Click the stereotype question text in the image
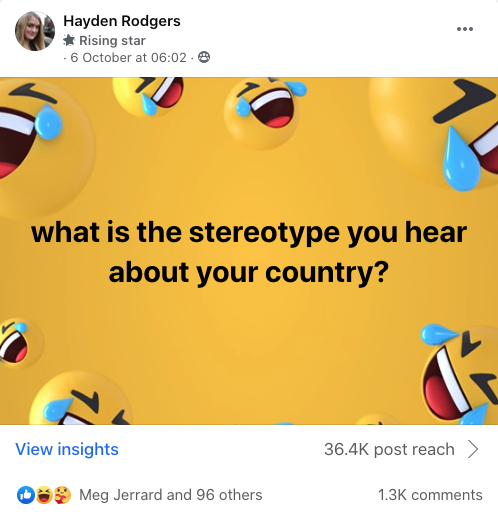 click(x=249, y=253)
